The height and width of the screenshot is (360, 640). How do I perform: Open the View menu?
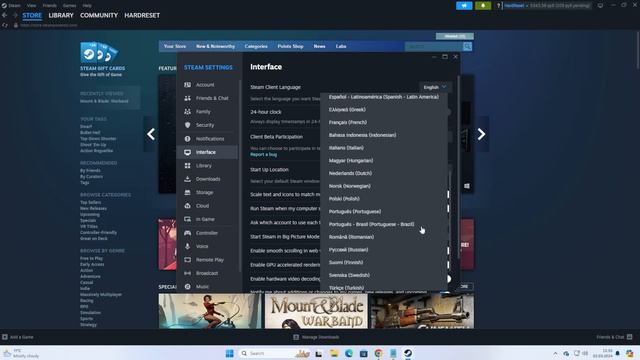tap(31, 6)
